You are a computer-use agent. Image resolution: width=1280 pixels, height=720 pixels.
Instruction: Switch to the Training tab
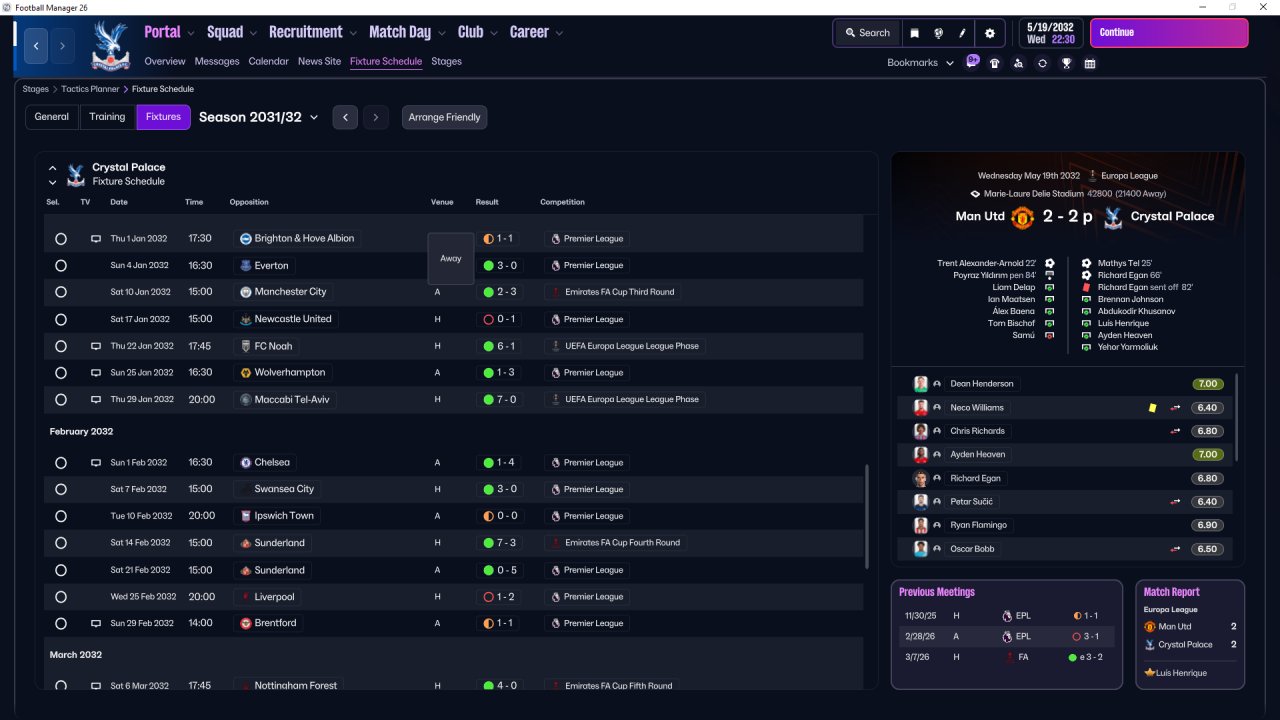tap(107, 117)
